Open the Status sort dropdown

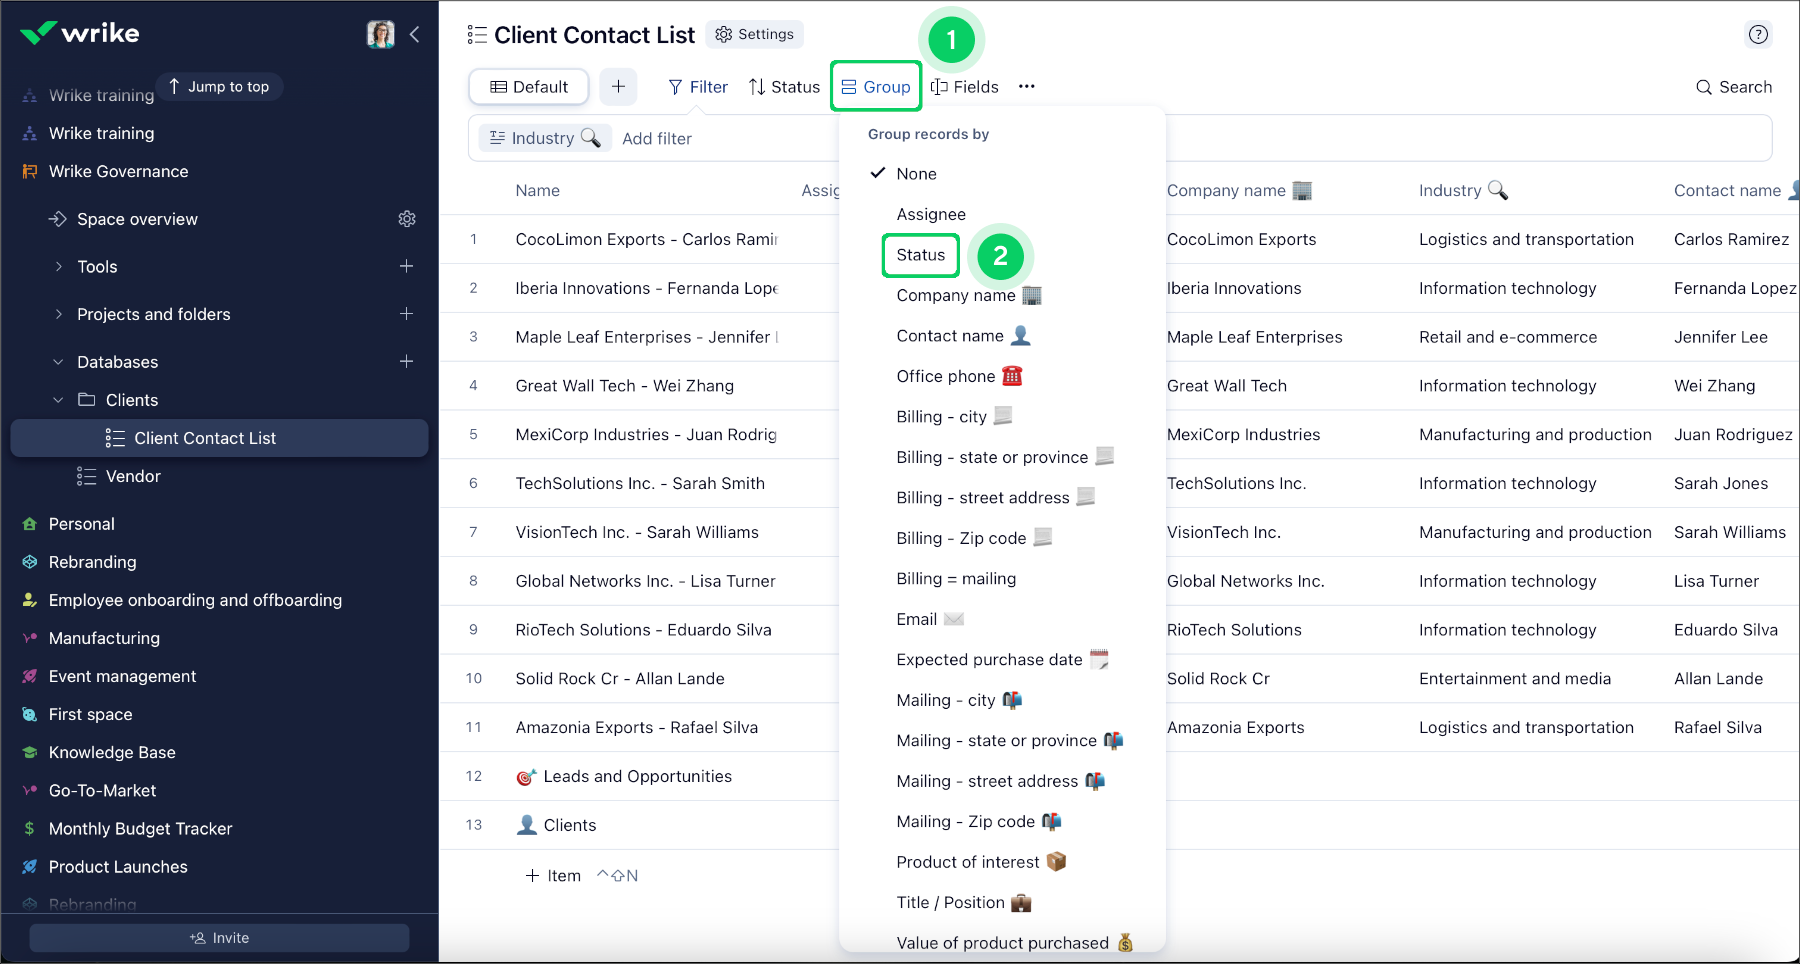pyautogui.click(x=784, y=87)
